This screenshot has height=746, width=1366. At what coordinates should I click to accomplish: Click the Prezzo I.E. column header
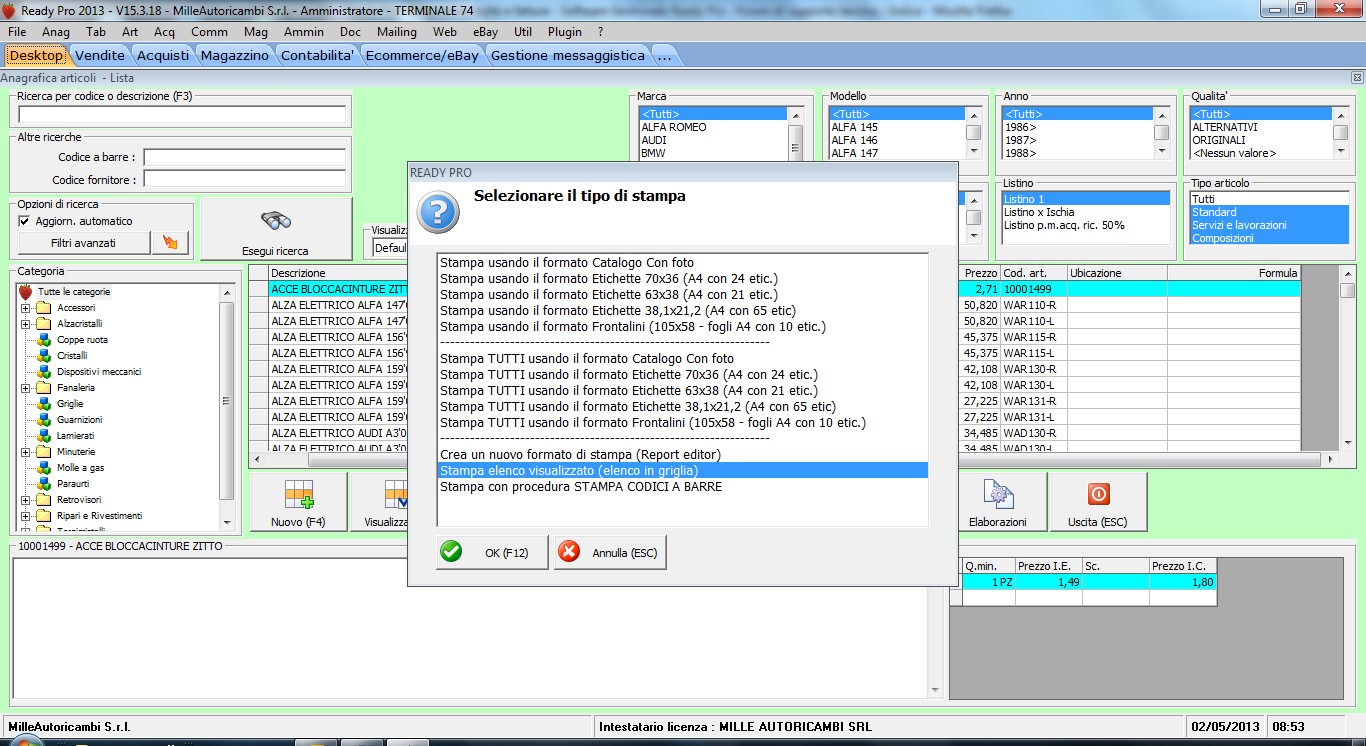pyautogui.click(x=1048, y=566)
